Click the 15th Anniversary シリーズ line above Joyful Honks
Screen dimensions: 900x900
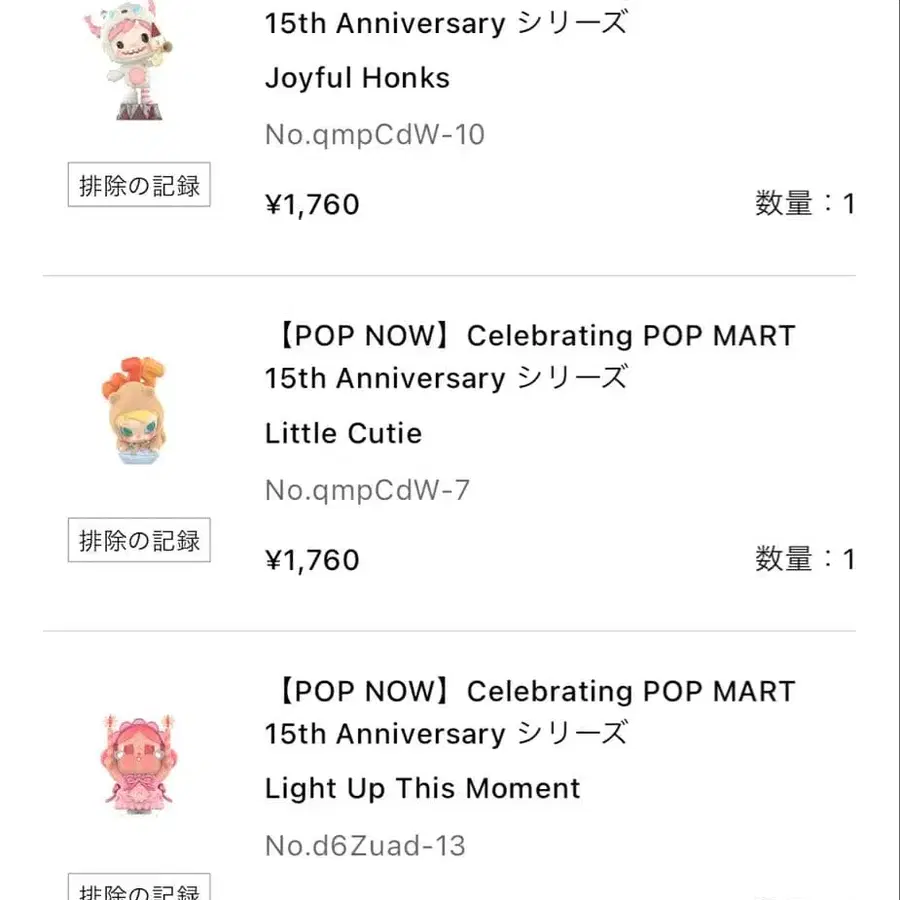click(x=446, y=23)
